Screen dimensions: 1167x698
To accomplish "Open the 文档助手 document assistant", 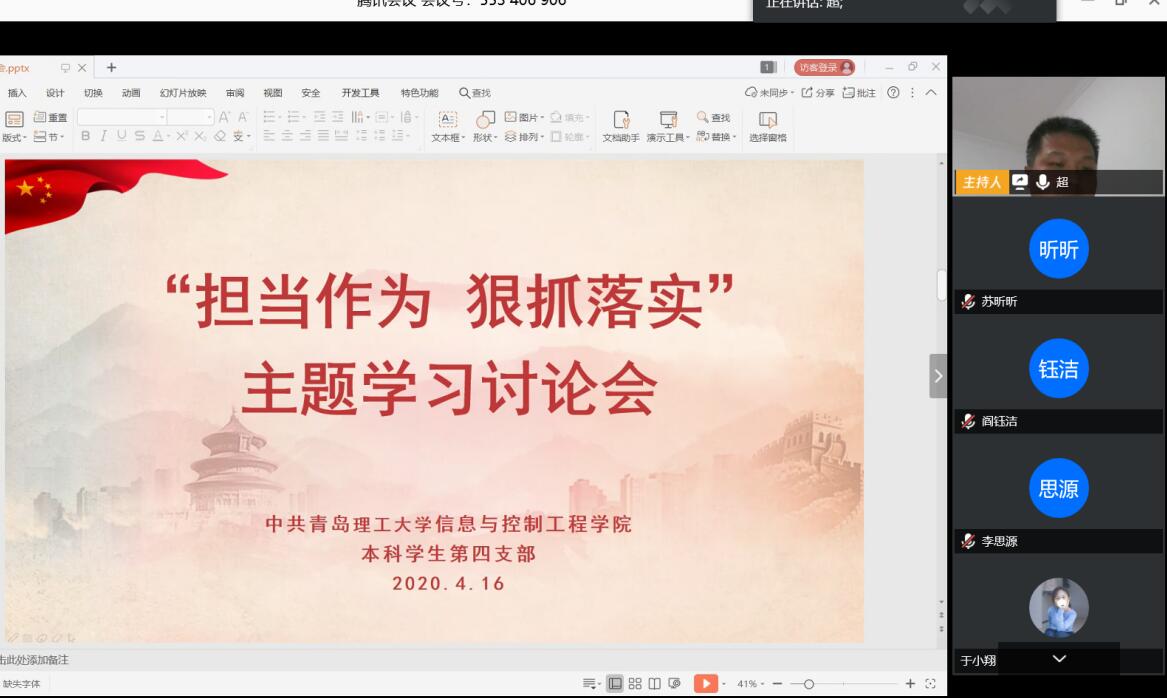I will pyautogui.click(x=621, y=126).
